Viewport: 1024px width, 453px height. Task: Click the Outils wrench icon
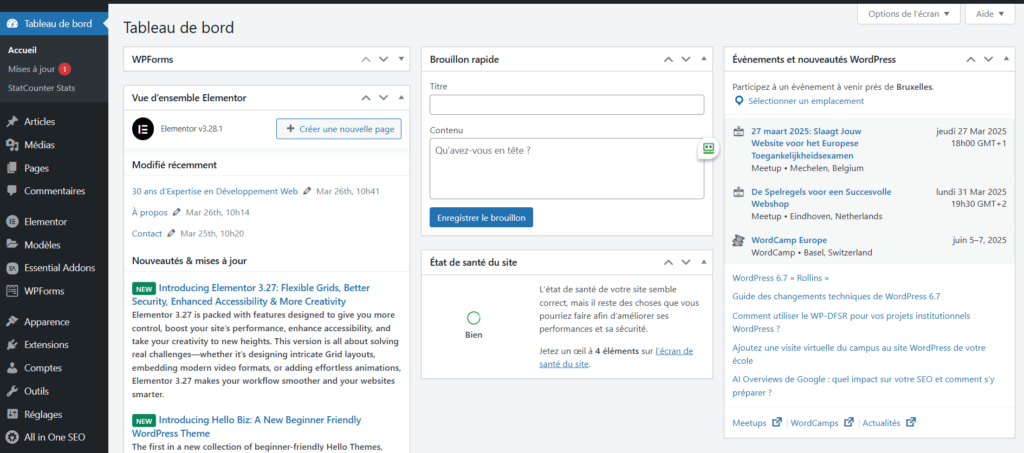coord(12,391)
